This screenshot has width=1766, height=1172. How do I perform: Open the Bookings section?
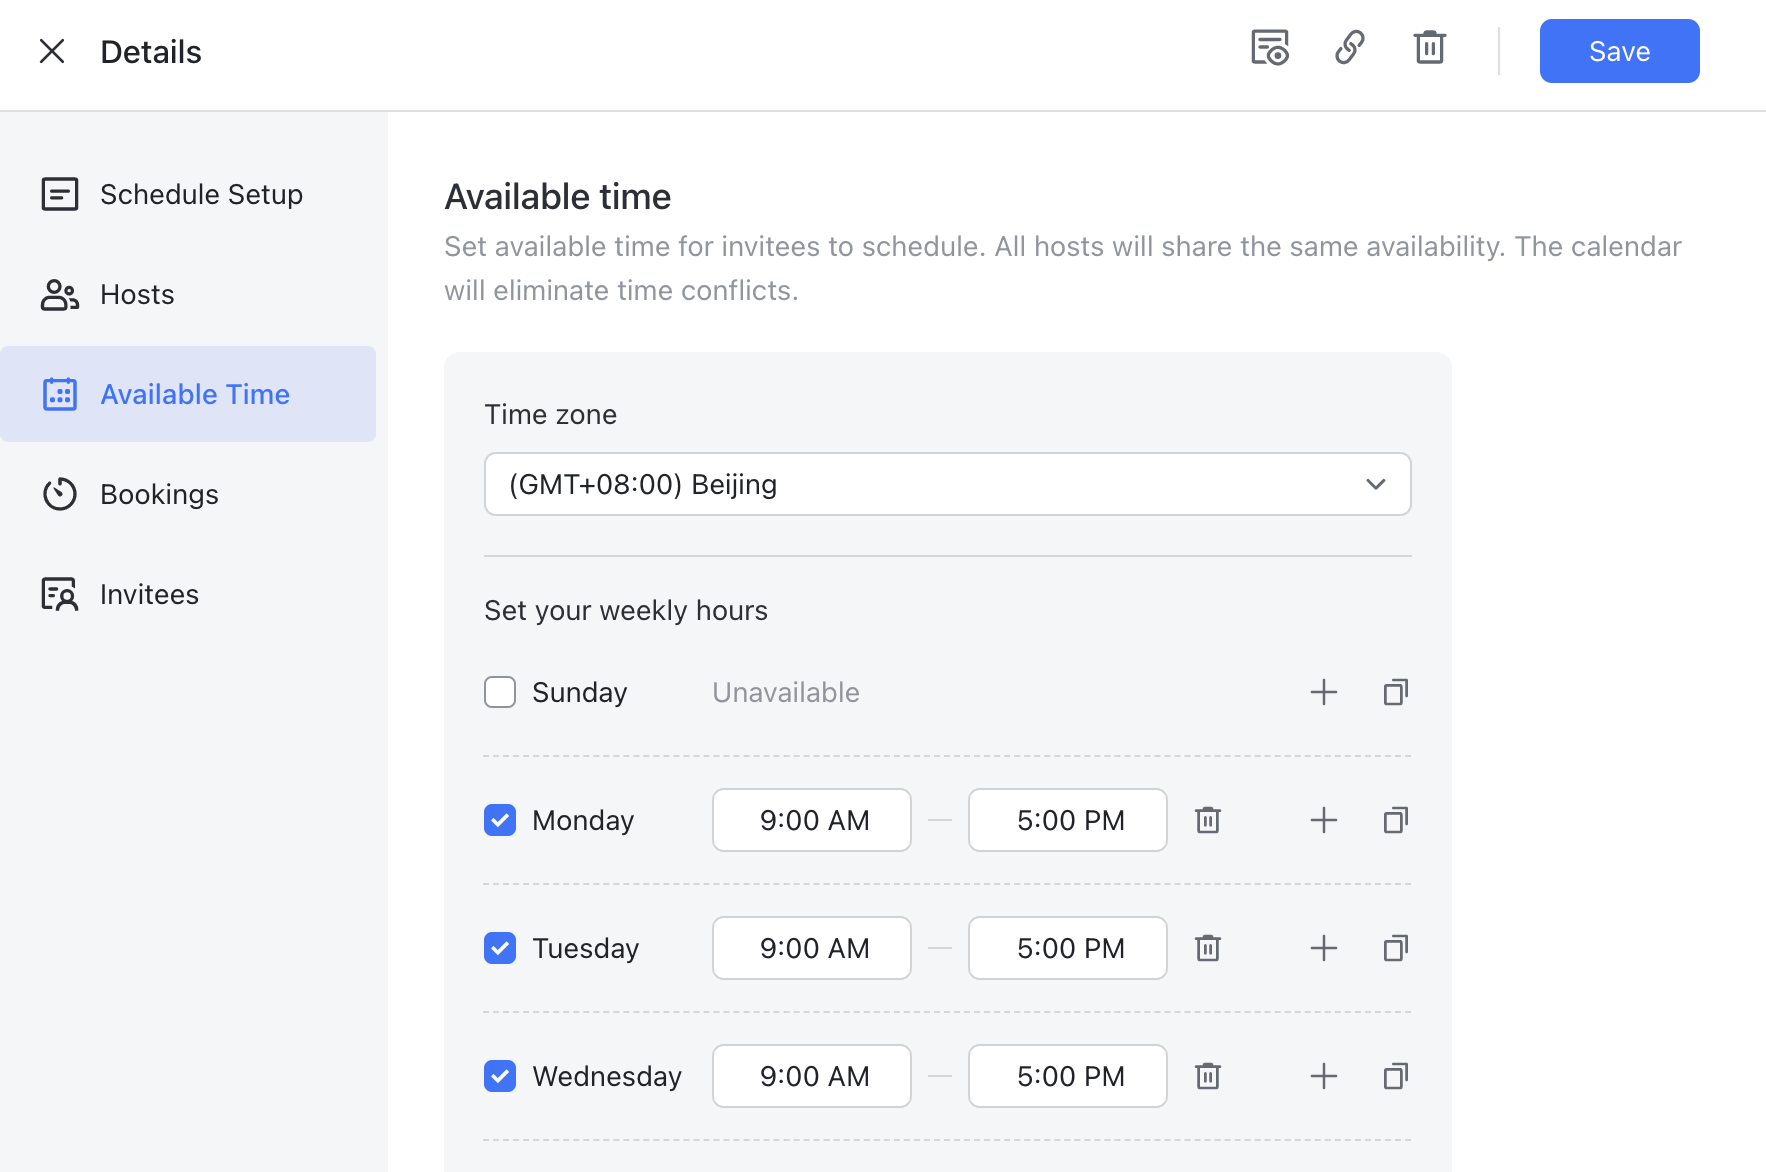[158, 493]
